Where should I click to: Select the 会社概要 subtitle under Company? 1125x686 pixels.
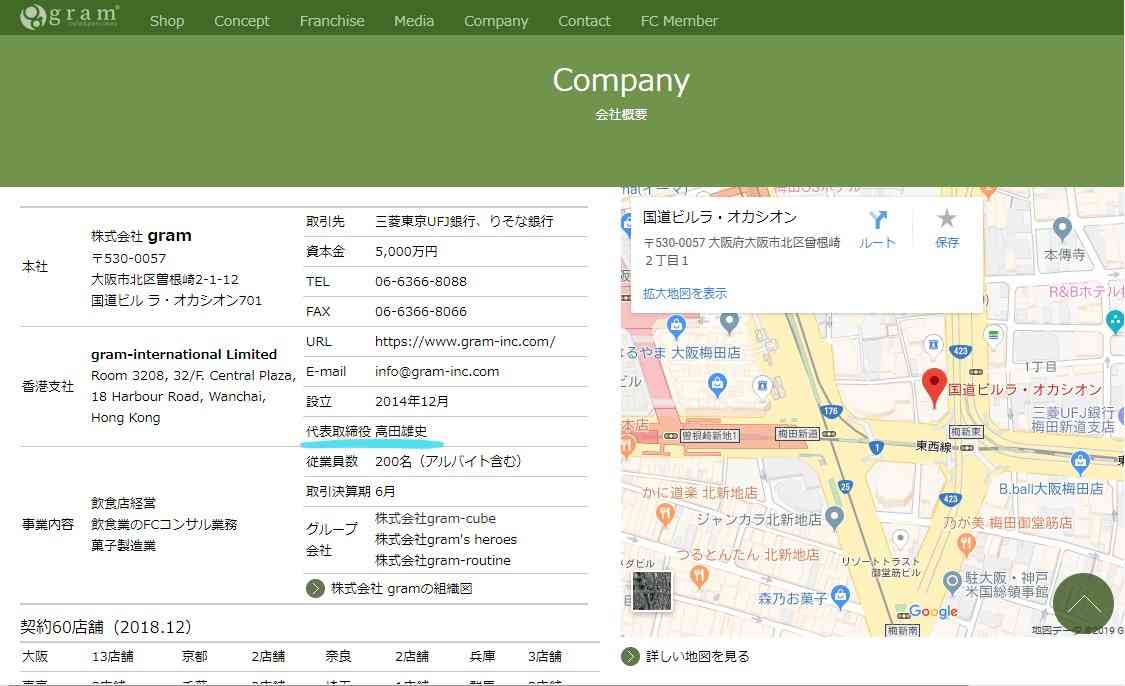coord(621,115)
